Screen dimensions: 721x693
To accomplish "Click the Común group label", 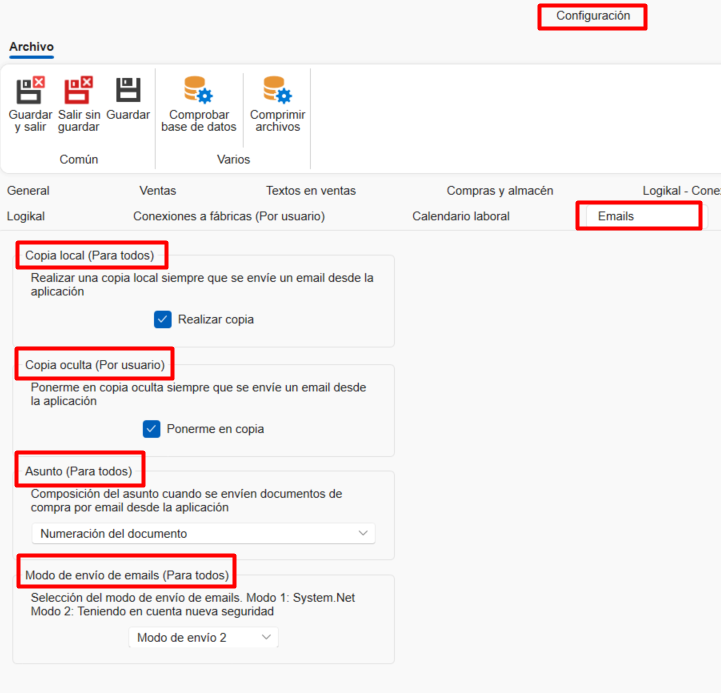I will click(79, 160).
